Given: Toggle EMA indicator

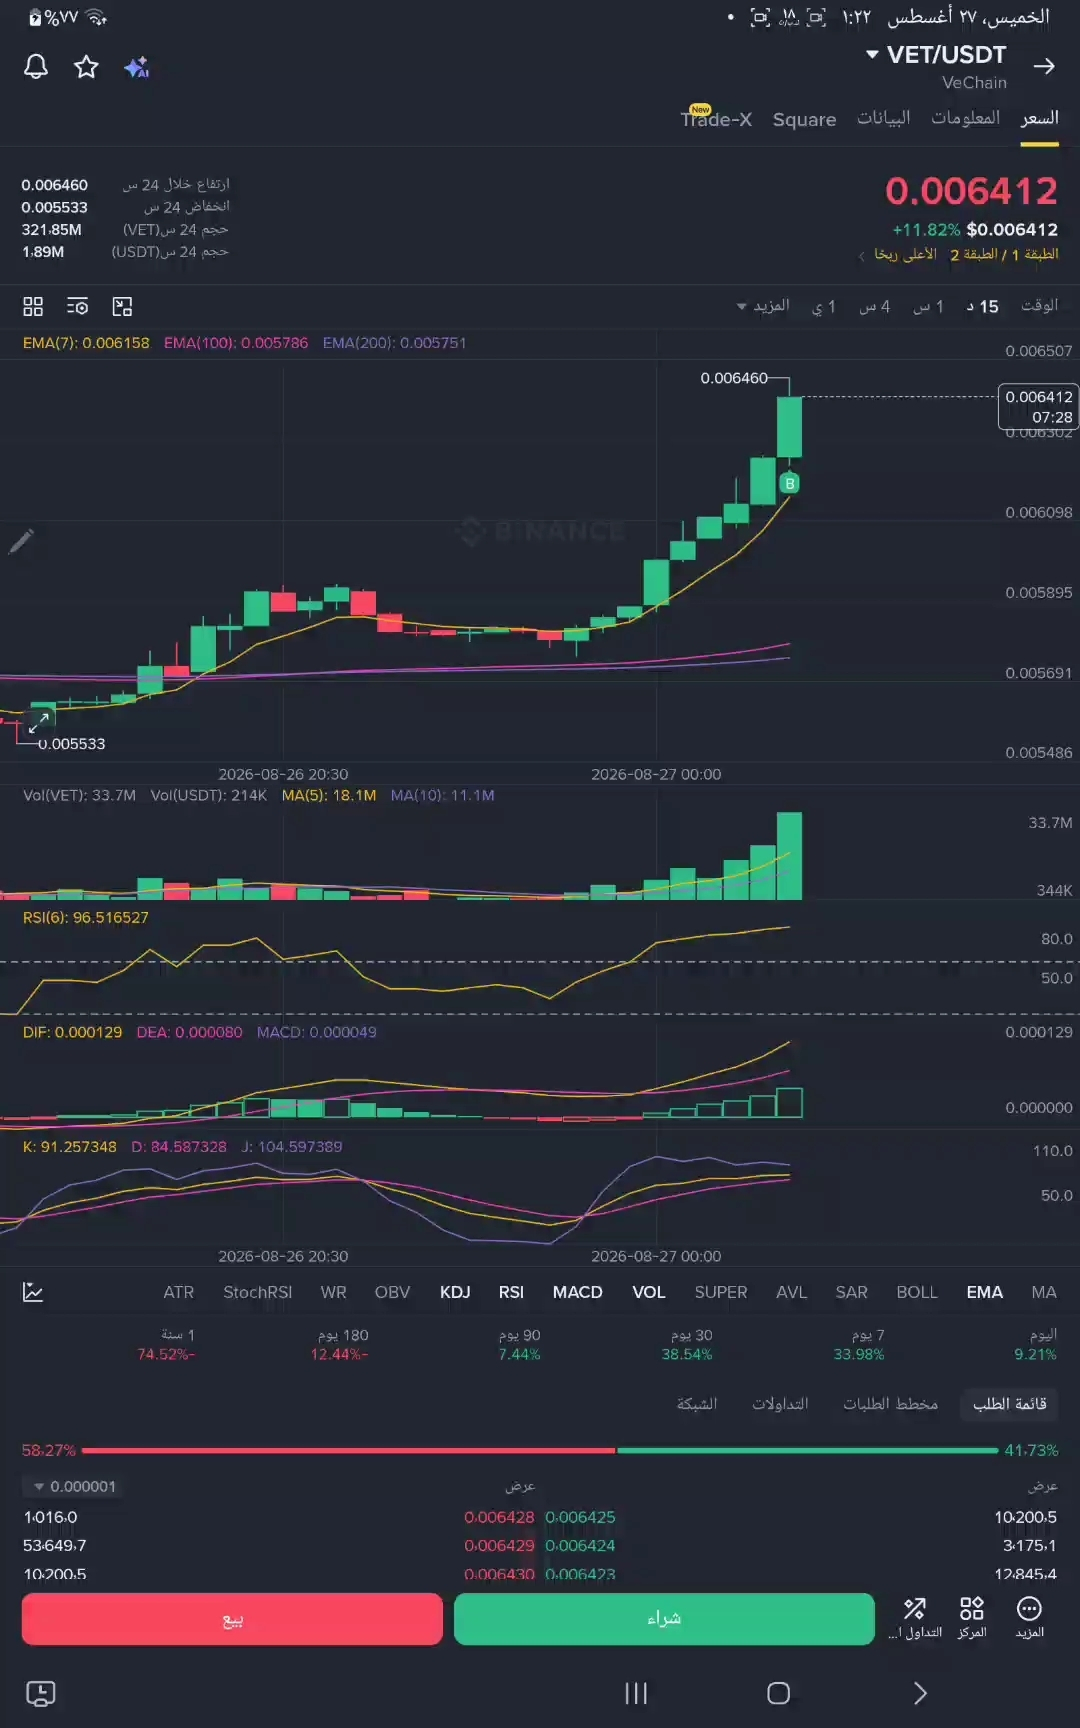Looking at the screenshot, I should (x=985, y=1292).
